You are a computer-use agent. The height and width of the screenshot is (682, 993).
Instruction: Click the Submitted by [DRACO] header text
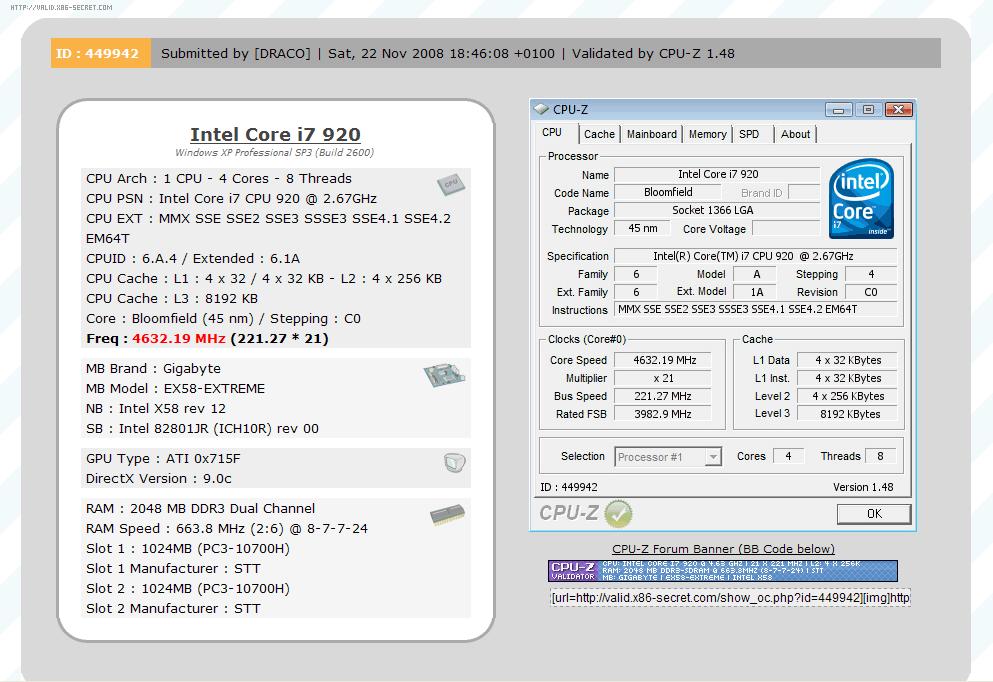tap(236, 53)
